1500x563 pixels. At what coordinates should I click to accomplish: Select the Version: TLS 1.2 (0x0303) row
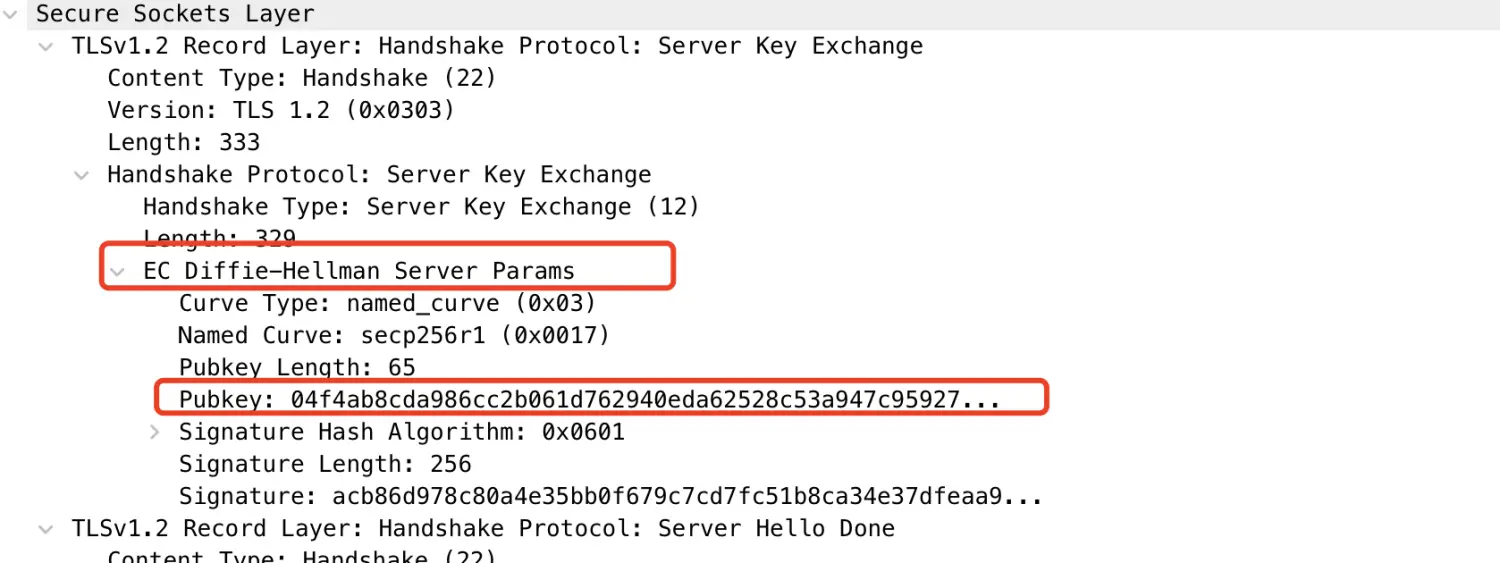click(x=281, y=110)
